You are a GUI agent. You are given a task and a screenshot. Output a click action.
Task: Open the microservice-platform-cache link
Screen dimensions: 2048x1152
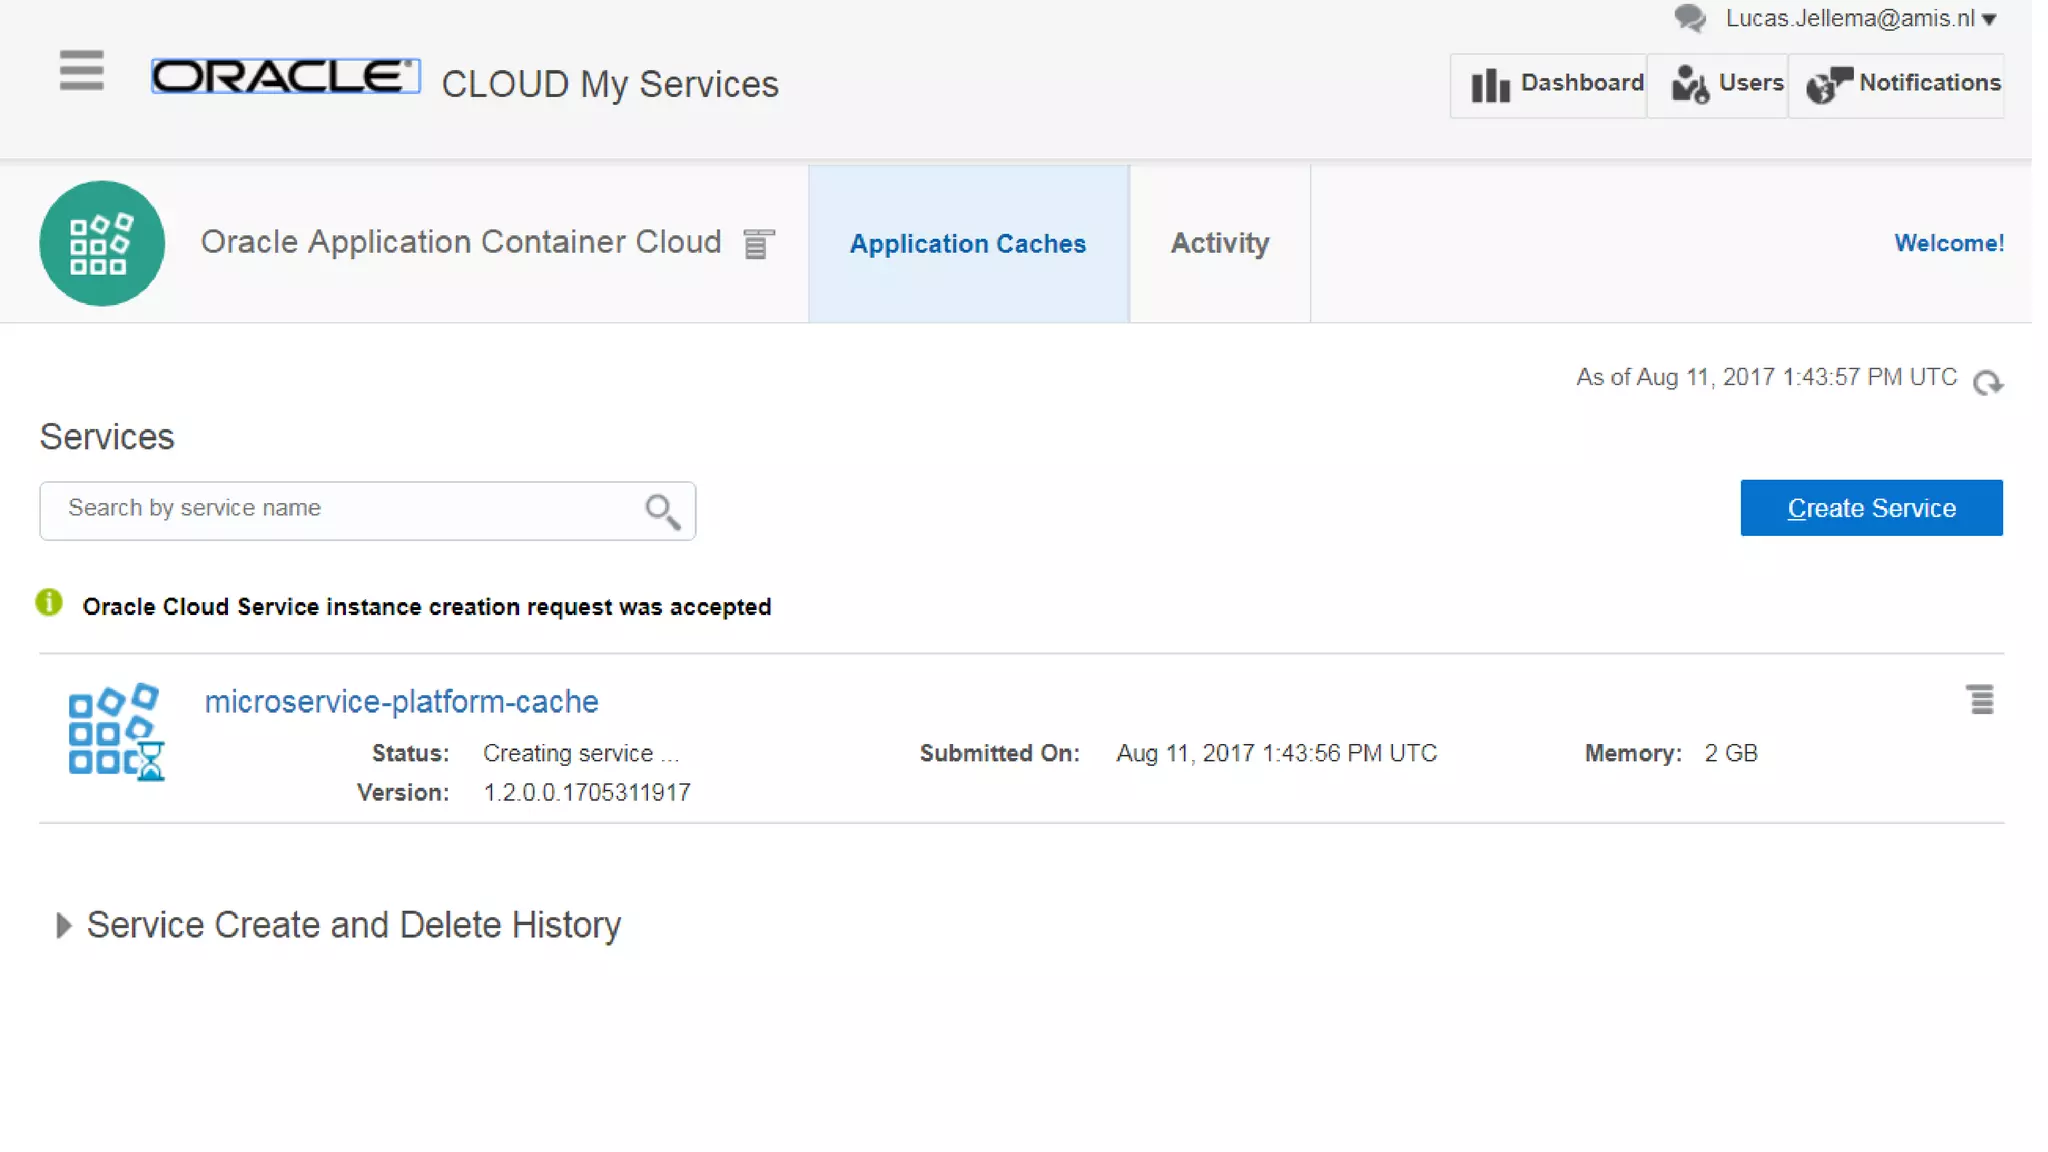(x=401, y=701)
